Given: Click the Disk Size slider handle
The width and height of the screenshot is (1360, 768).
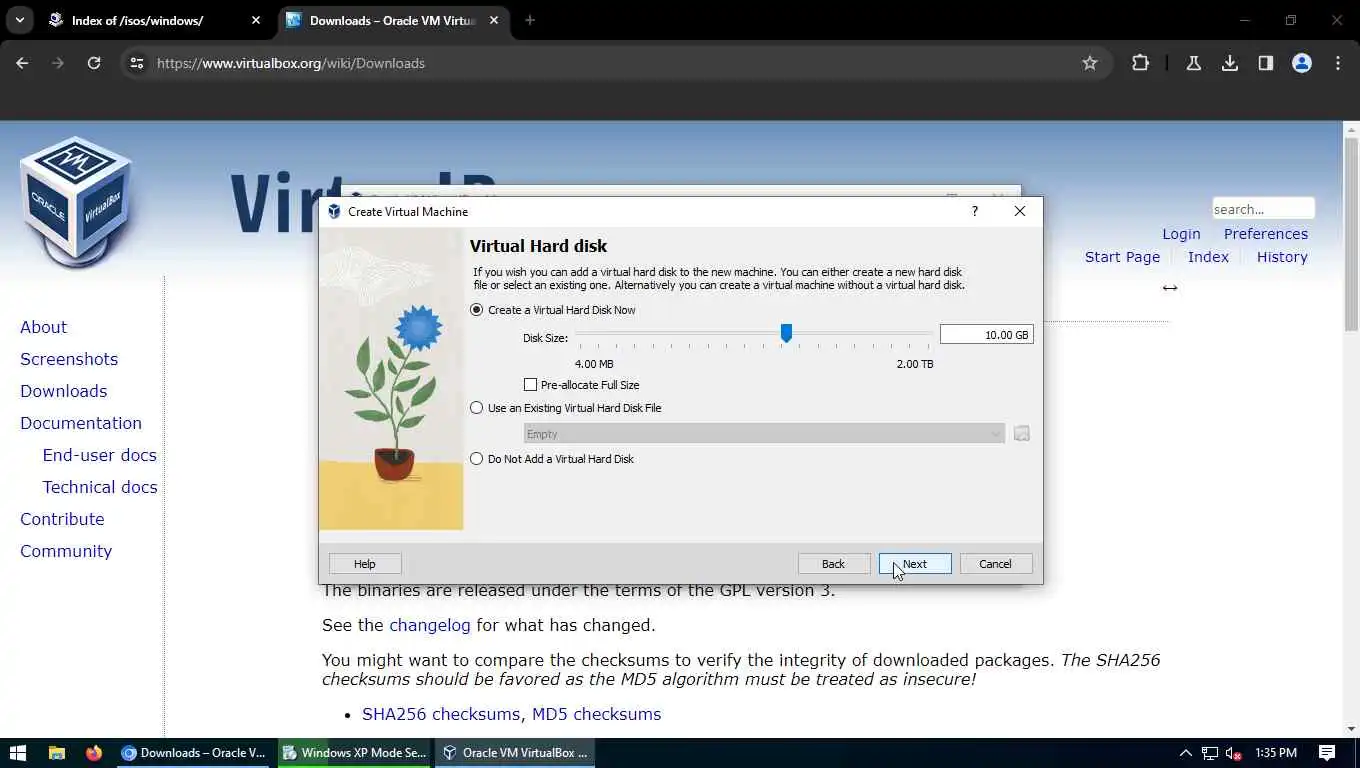Looking at the screenshot, I should tap(786, 333).
